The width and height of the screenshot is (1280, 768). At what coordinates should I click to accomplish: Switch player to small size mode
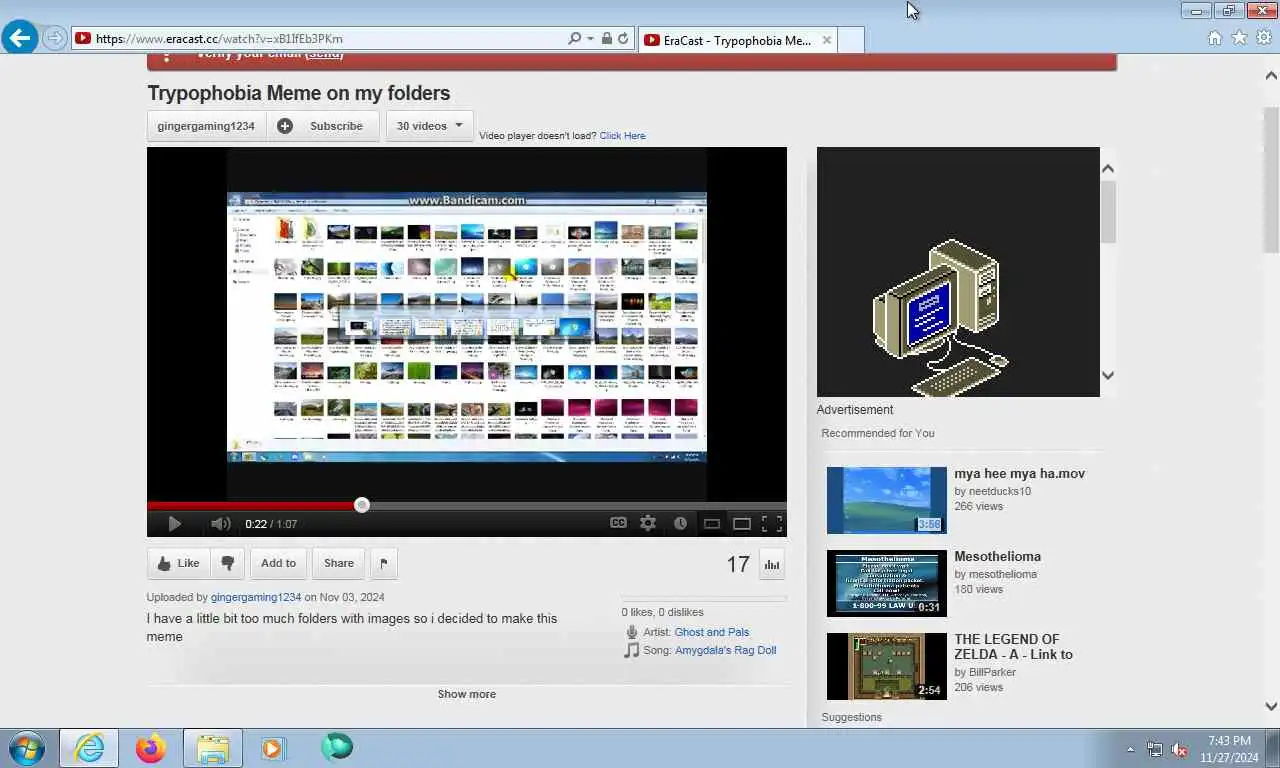[712, 523]
